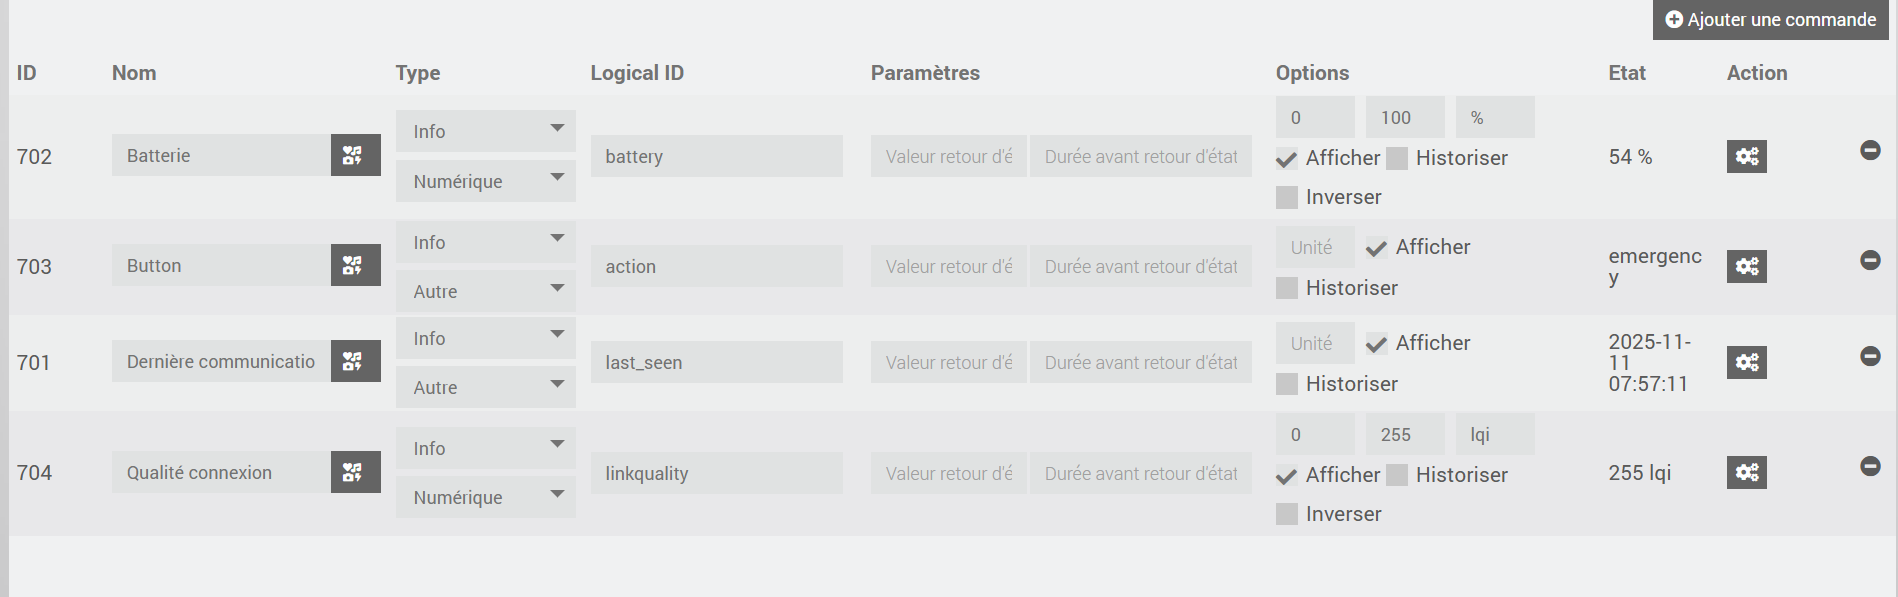This screenshot has width=1898, height=597.
Task: Toggle Historiser for Dernière communication command
Action: pyautogui.click(x=1287, y=384)
